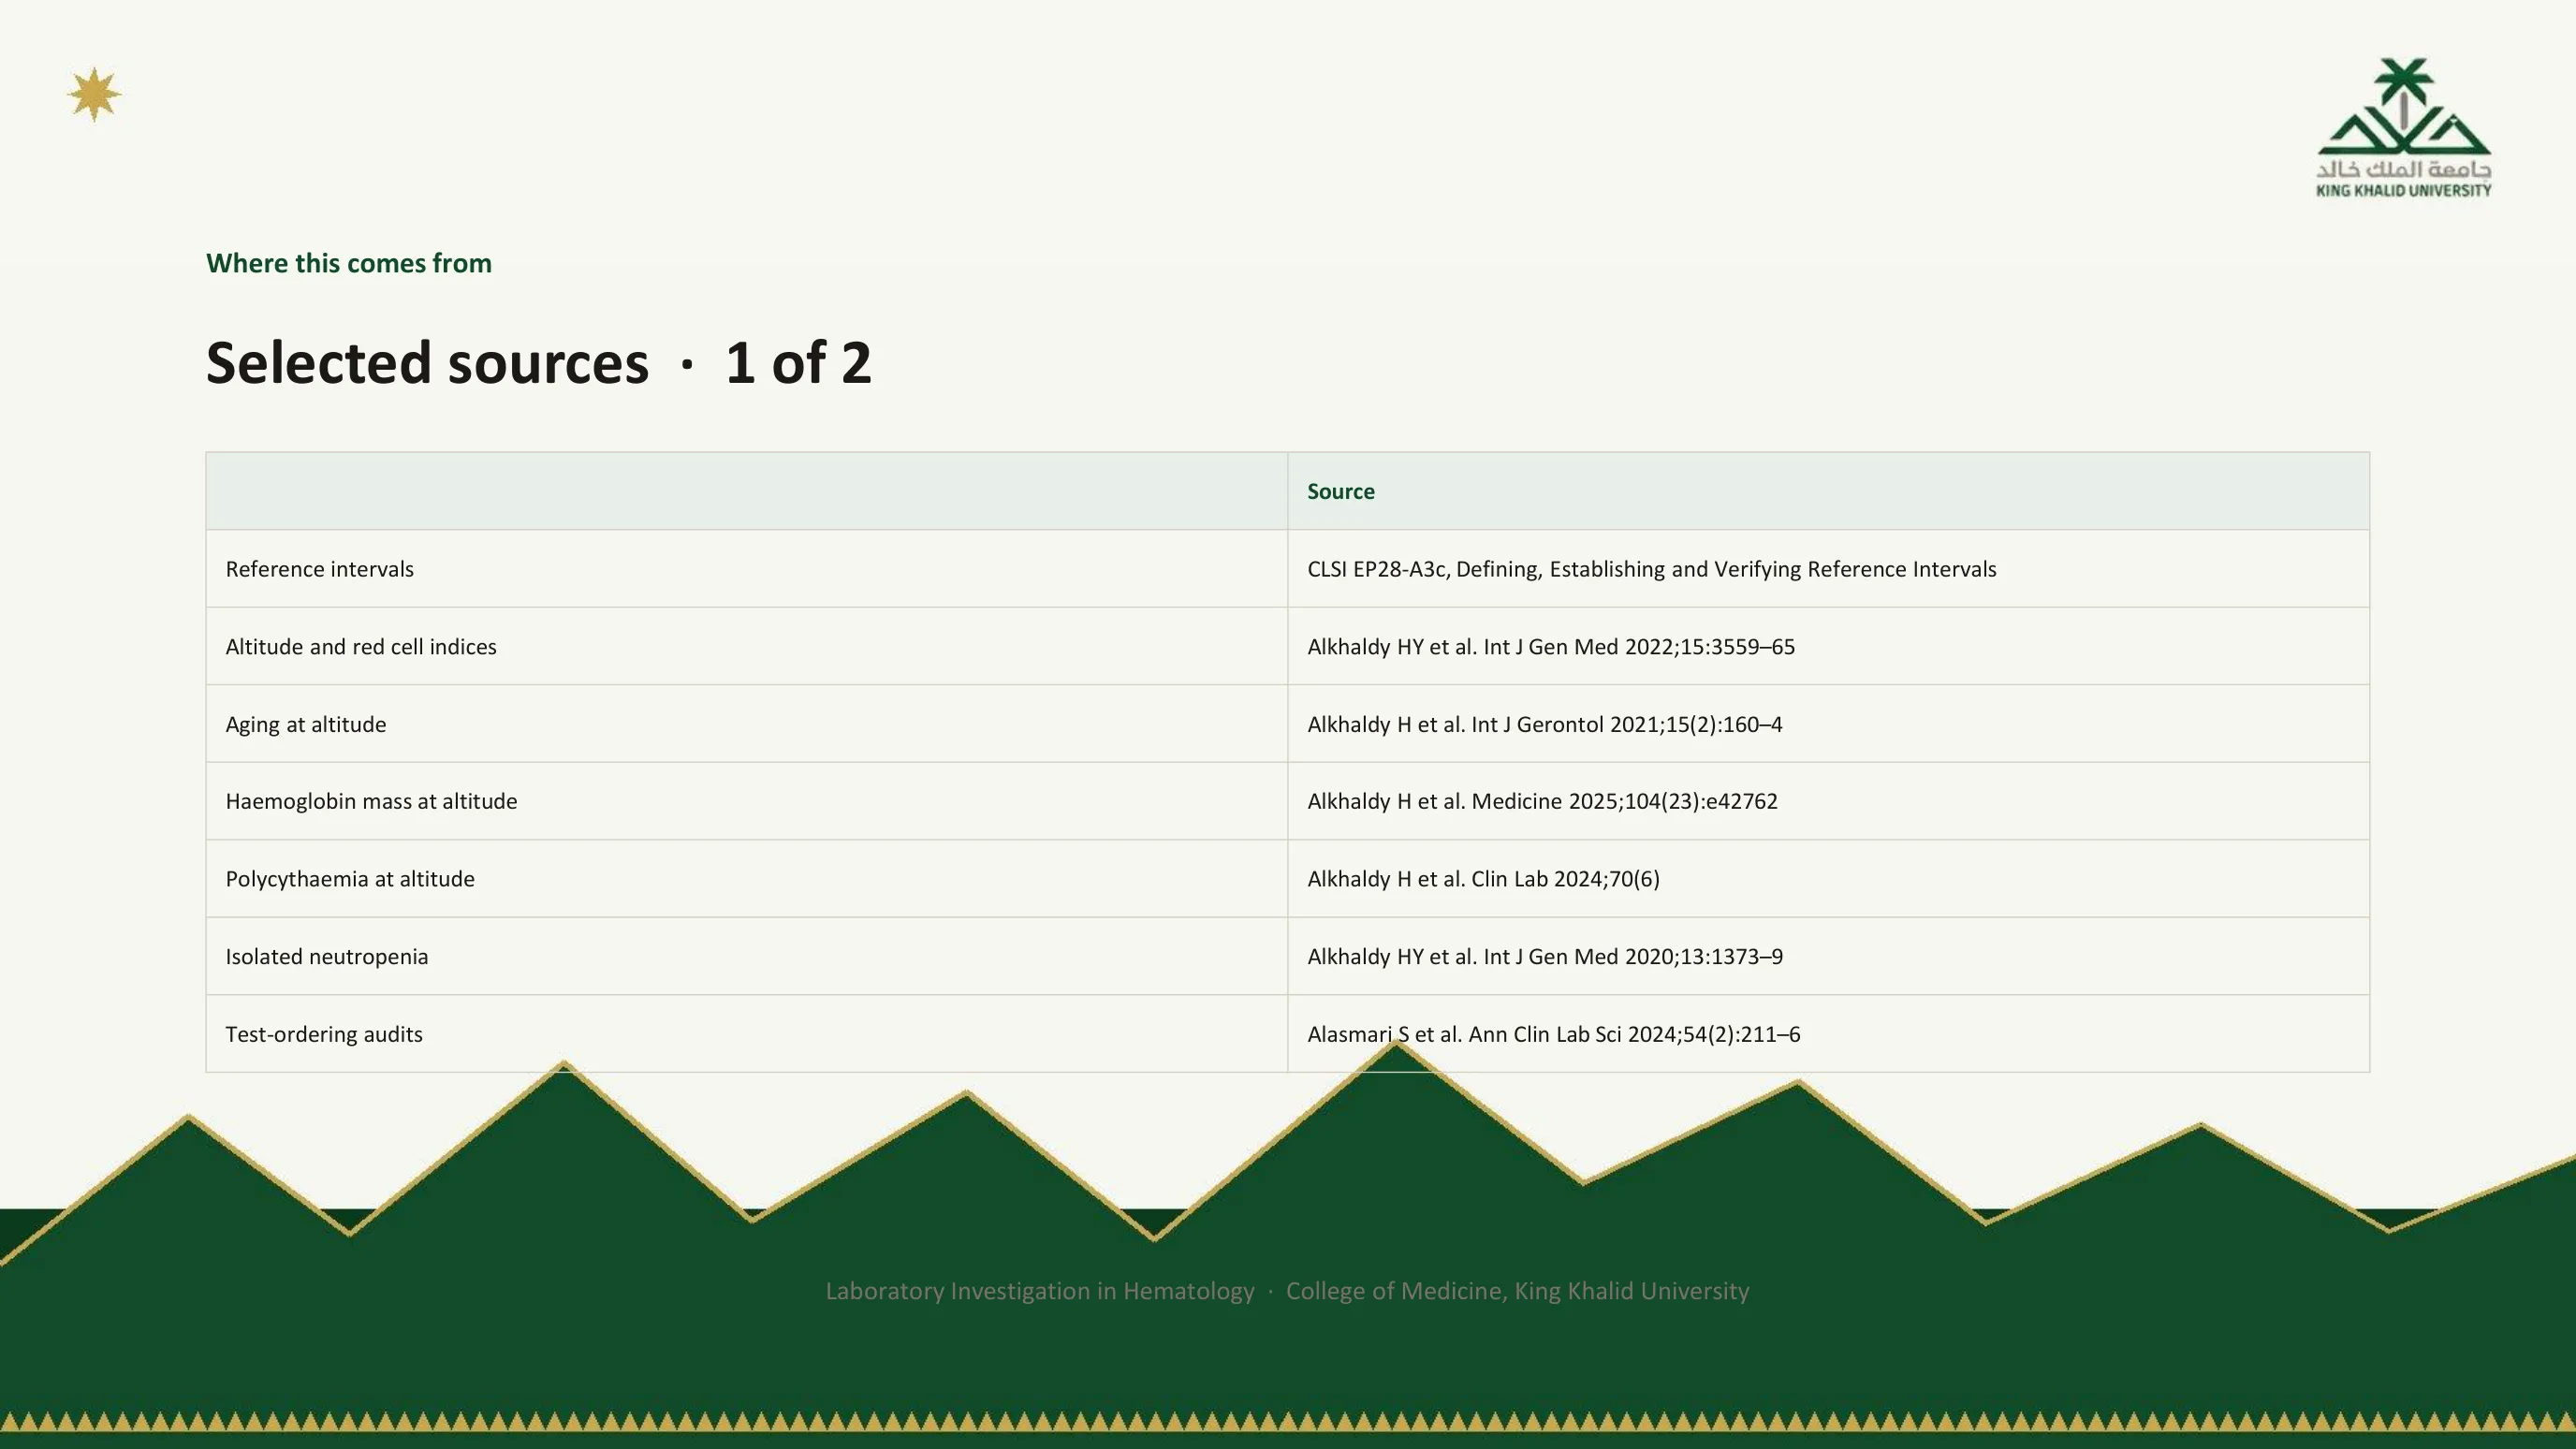The width and height of the screenshot is (2576, 1449).
Task: Click the King Khalid University logo
Action: 2403,128
